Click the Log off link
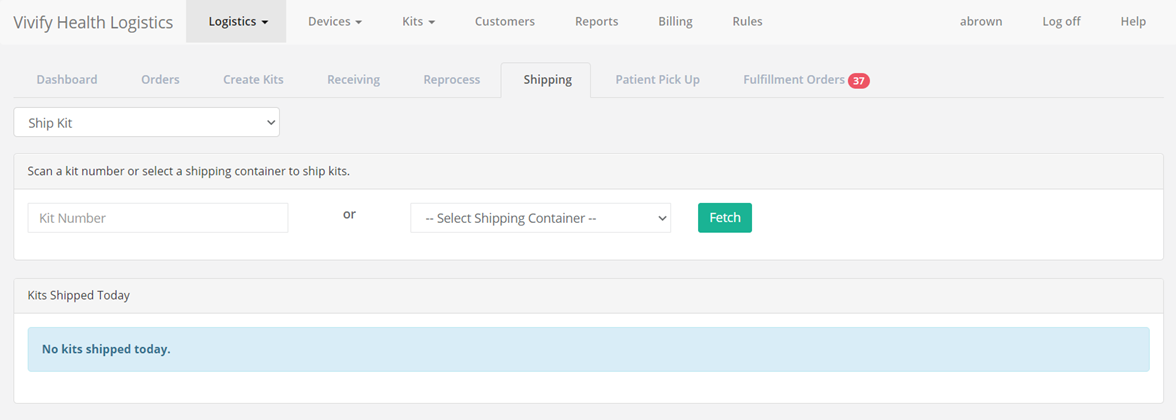The height and width of the screenshot is (420, 1176). pos(1061,22)
